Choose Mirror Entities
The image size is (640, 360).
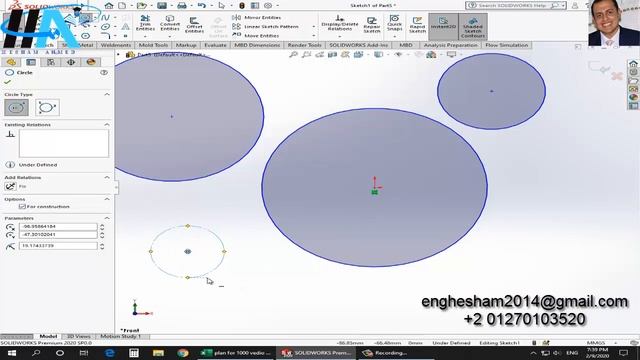pos(257,18)
